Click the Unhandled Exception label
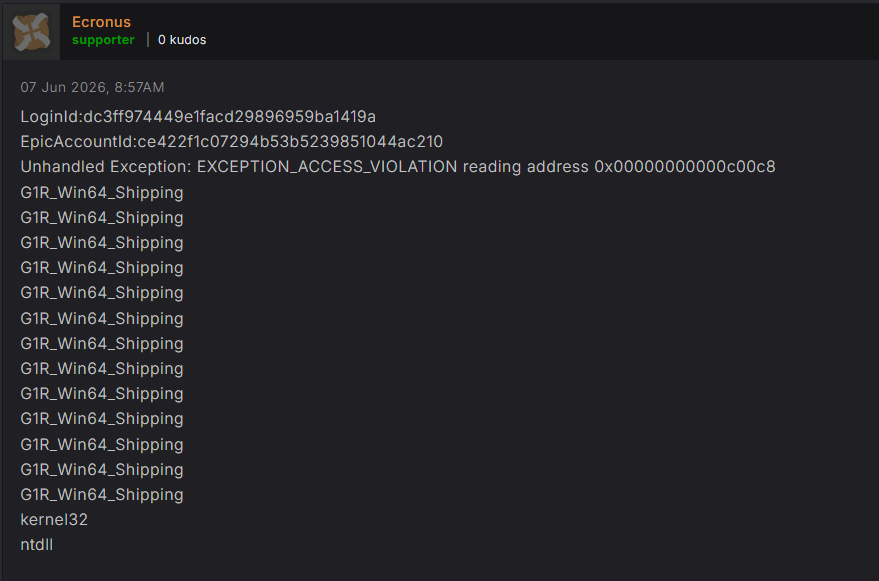 click(106, 167)
